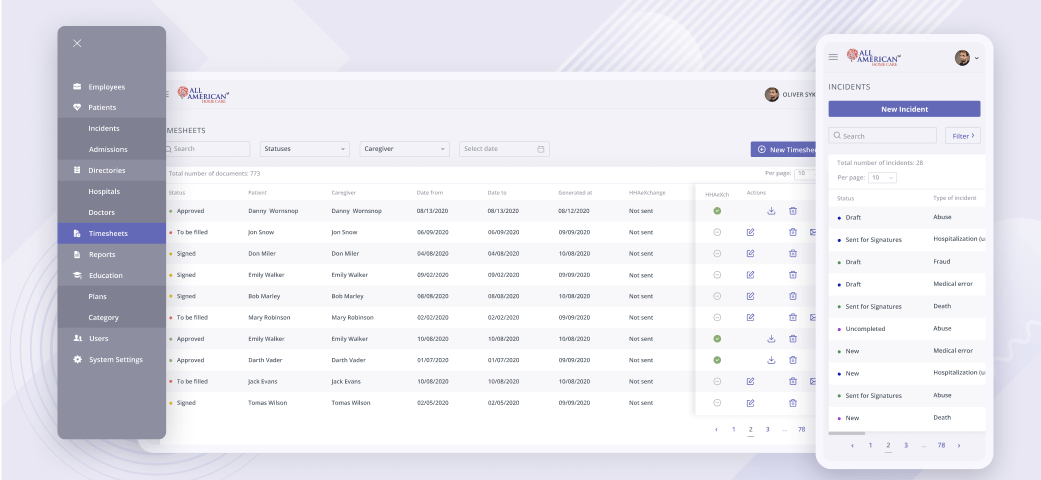The width and height of the screenshot is (1041, 480).
Task: Click the green HHAeXchange status for Danny Wornsnop
Action: tap(717, 211)
